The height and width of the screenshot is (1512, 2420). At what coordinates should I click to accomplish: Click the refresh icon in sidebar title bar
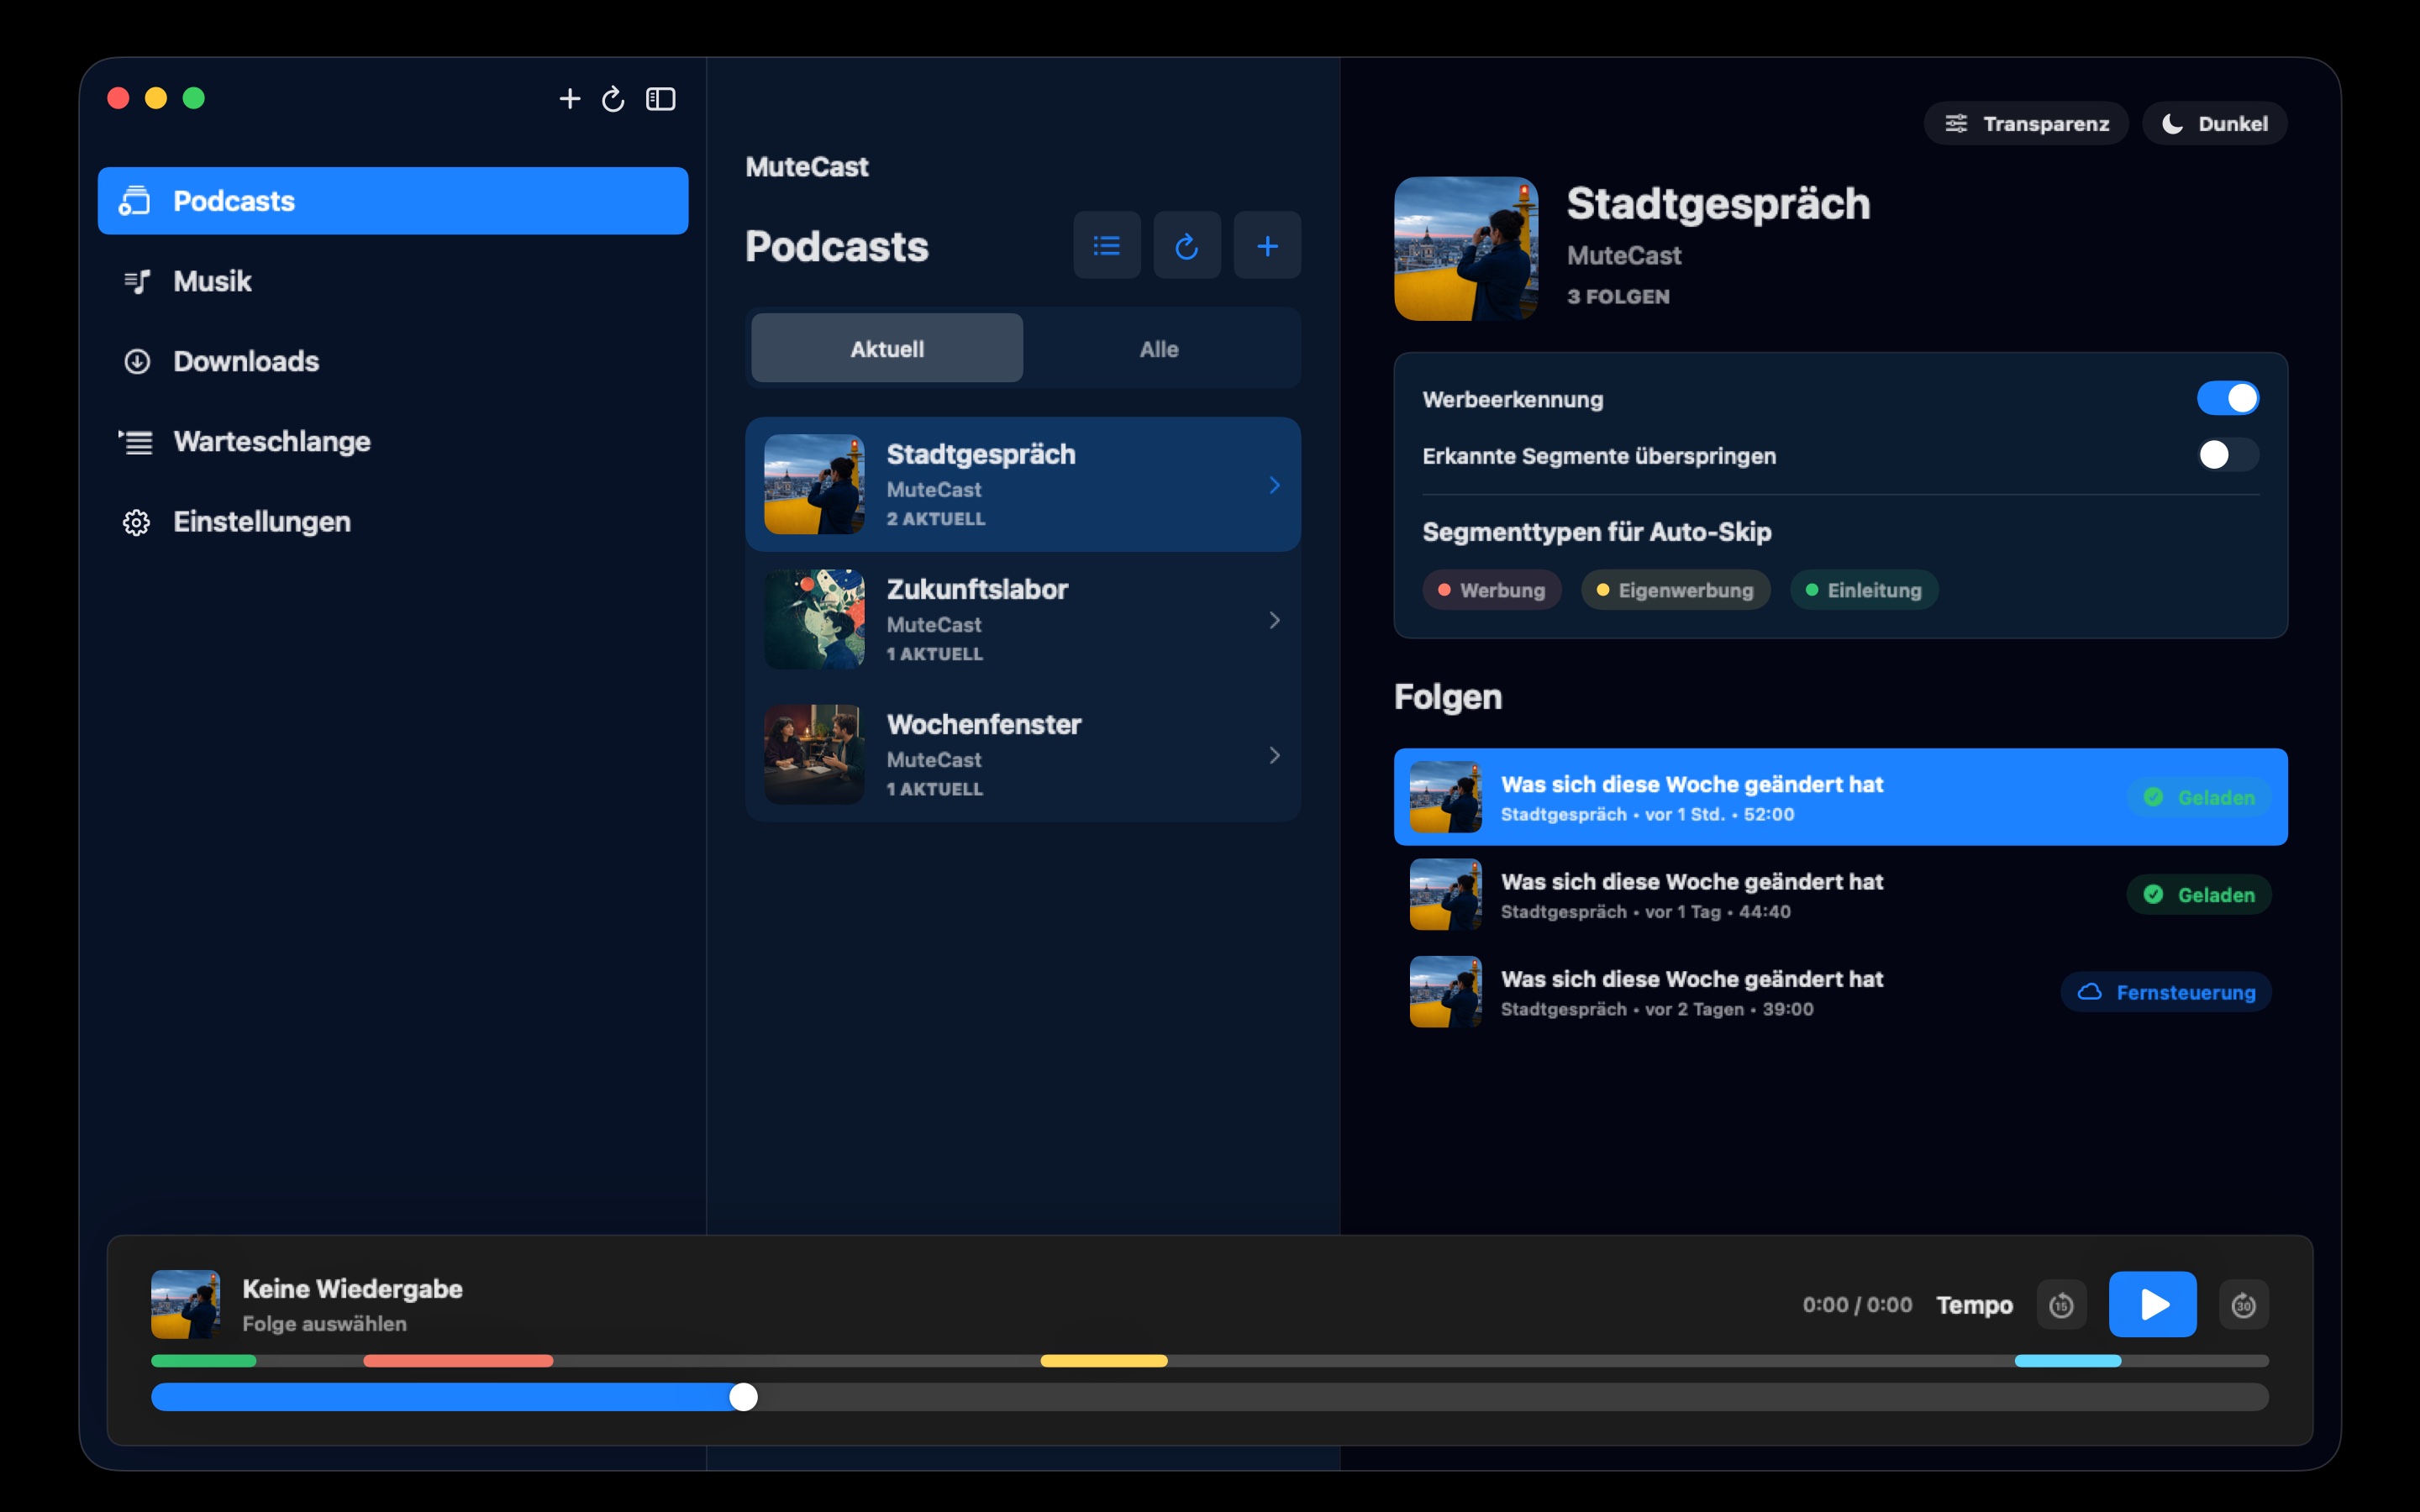point(613,99)
